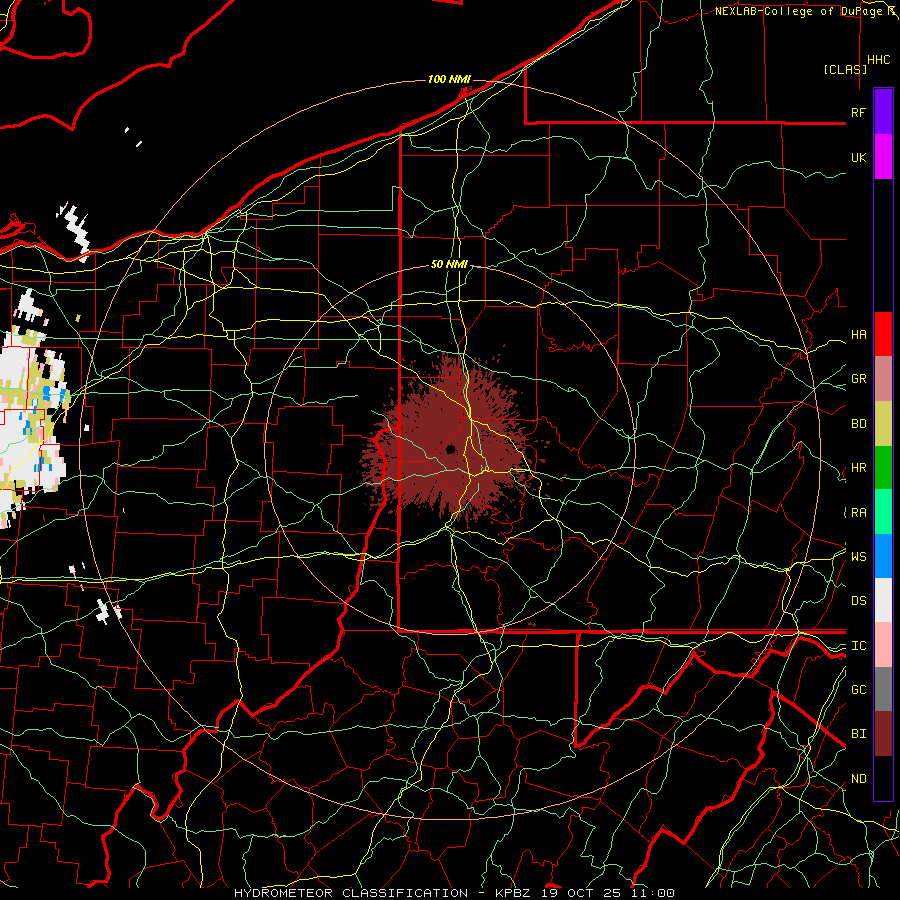Image resolution: width=900 pixels, height=900 pixels.
Task: Click the dark green HR legend swatch
Action: click(x=883, y=468)
